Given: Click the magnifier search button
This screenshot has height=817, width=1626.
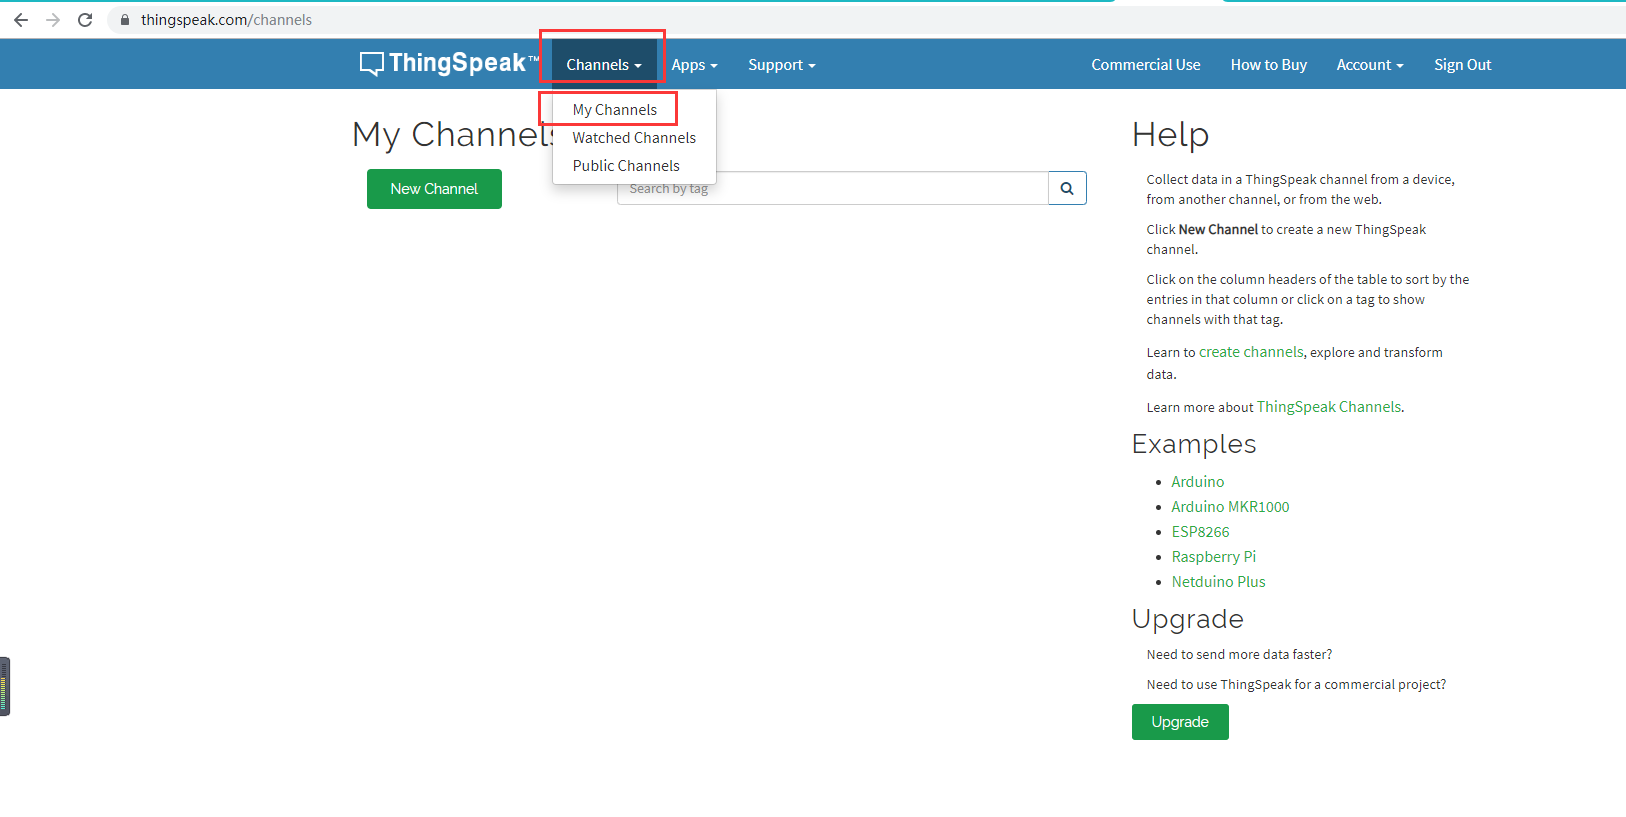Looking at the screenshot, I should 1067,188.
